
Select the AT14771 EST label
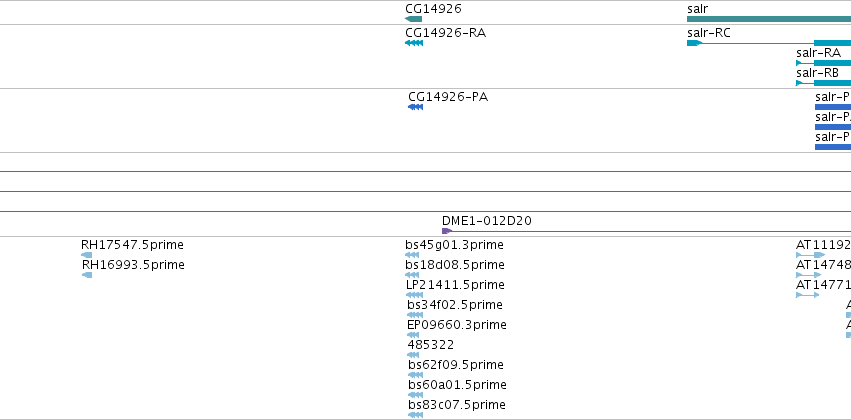point(823,285)
